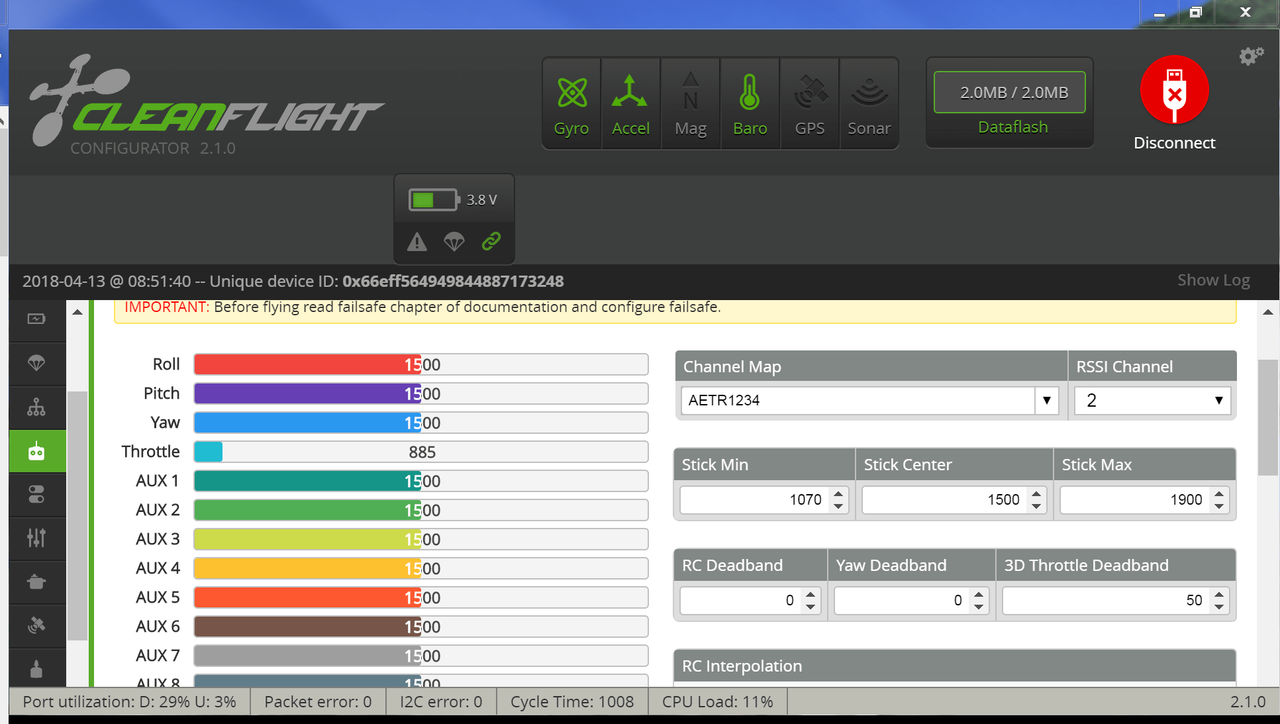
Task: Open the Failsafe parachute tab in the sidebar
Action: coord(37,363)
